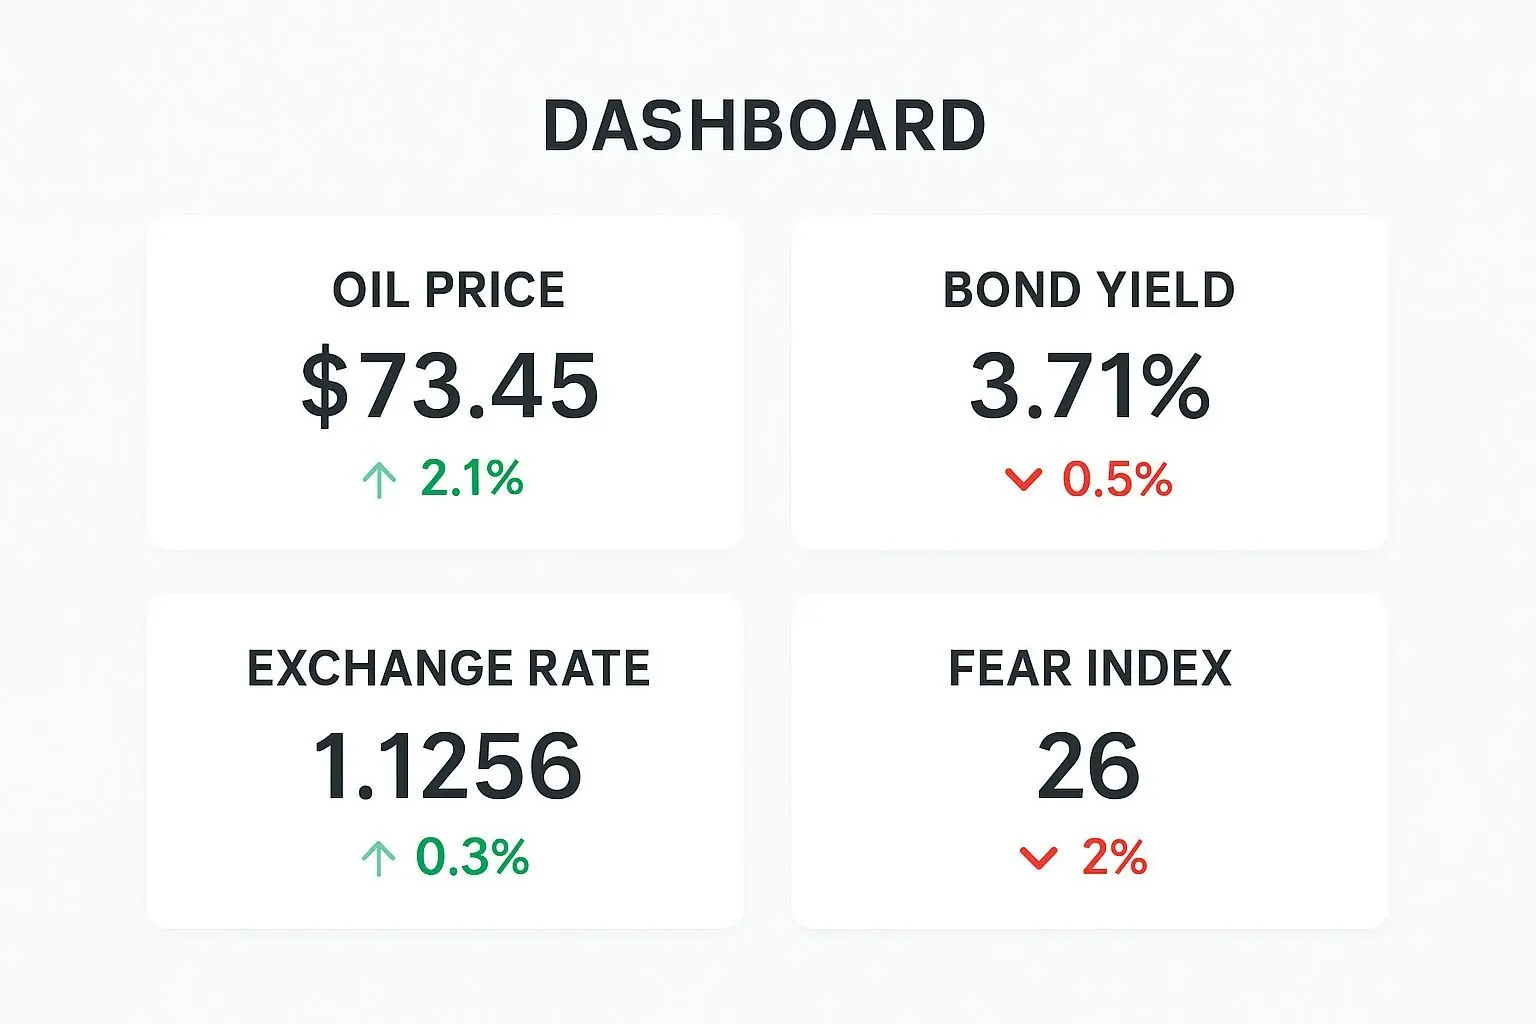Click the dollar sign in the oil price
Screen dimensions: 1536x1024
(x=325, y=387)
